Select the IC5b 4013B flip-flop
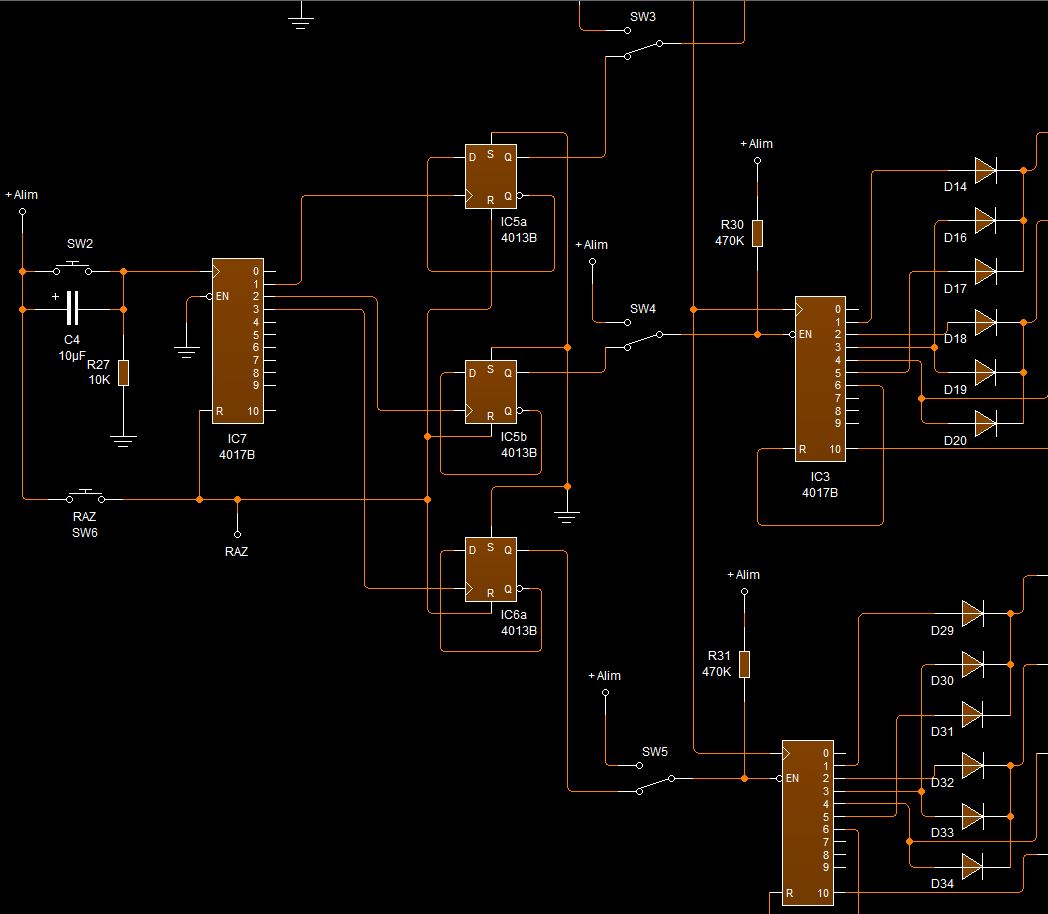 [x=491, y=391]
